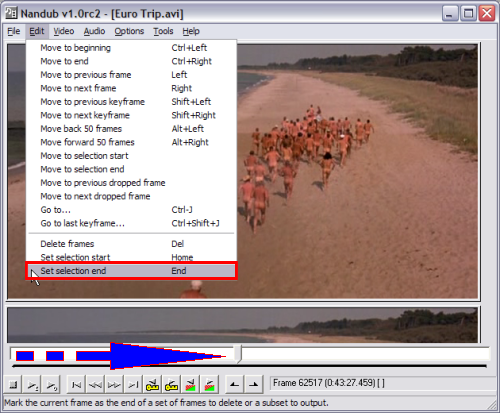Click the Stop playback button
Viewport: 500px width, 413px height.
(x=13, y=385)
